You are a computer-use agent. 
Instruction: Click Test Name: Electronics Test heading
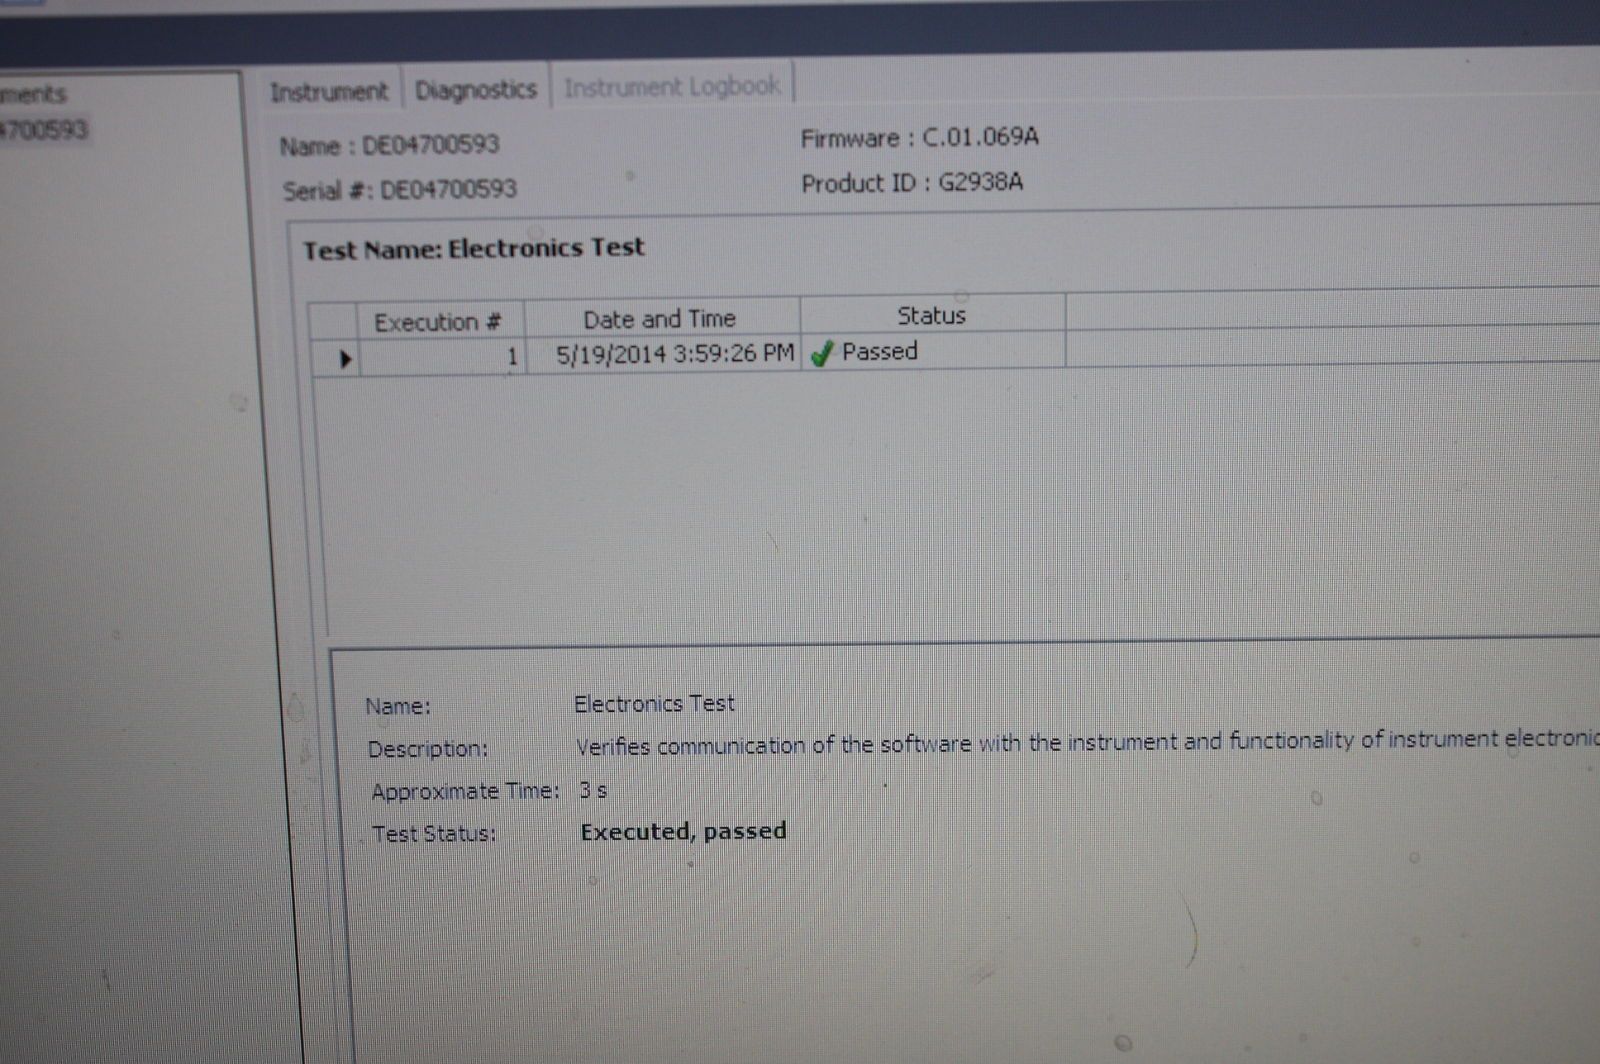[474, 248]
